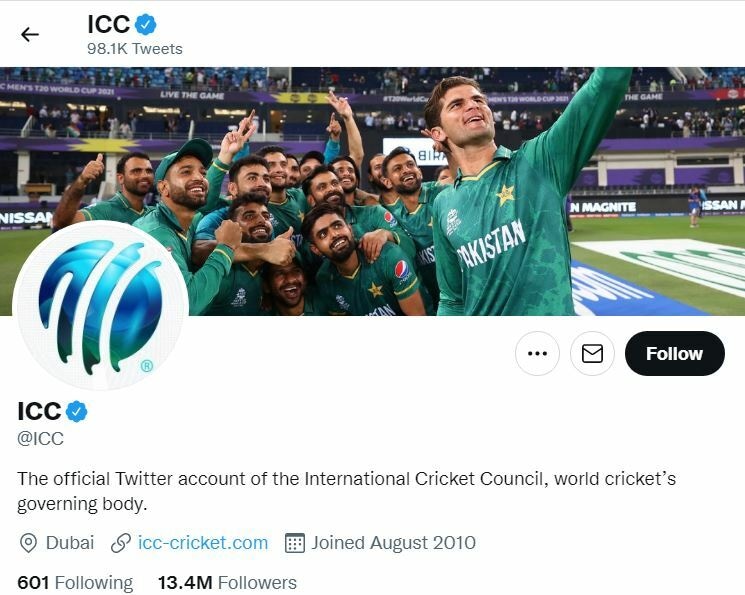This screenshot has height=595, width=745.
Task: Click the @ICC handle text
Action: click(40, 438)
